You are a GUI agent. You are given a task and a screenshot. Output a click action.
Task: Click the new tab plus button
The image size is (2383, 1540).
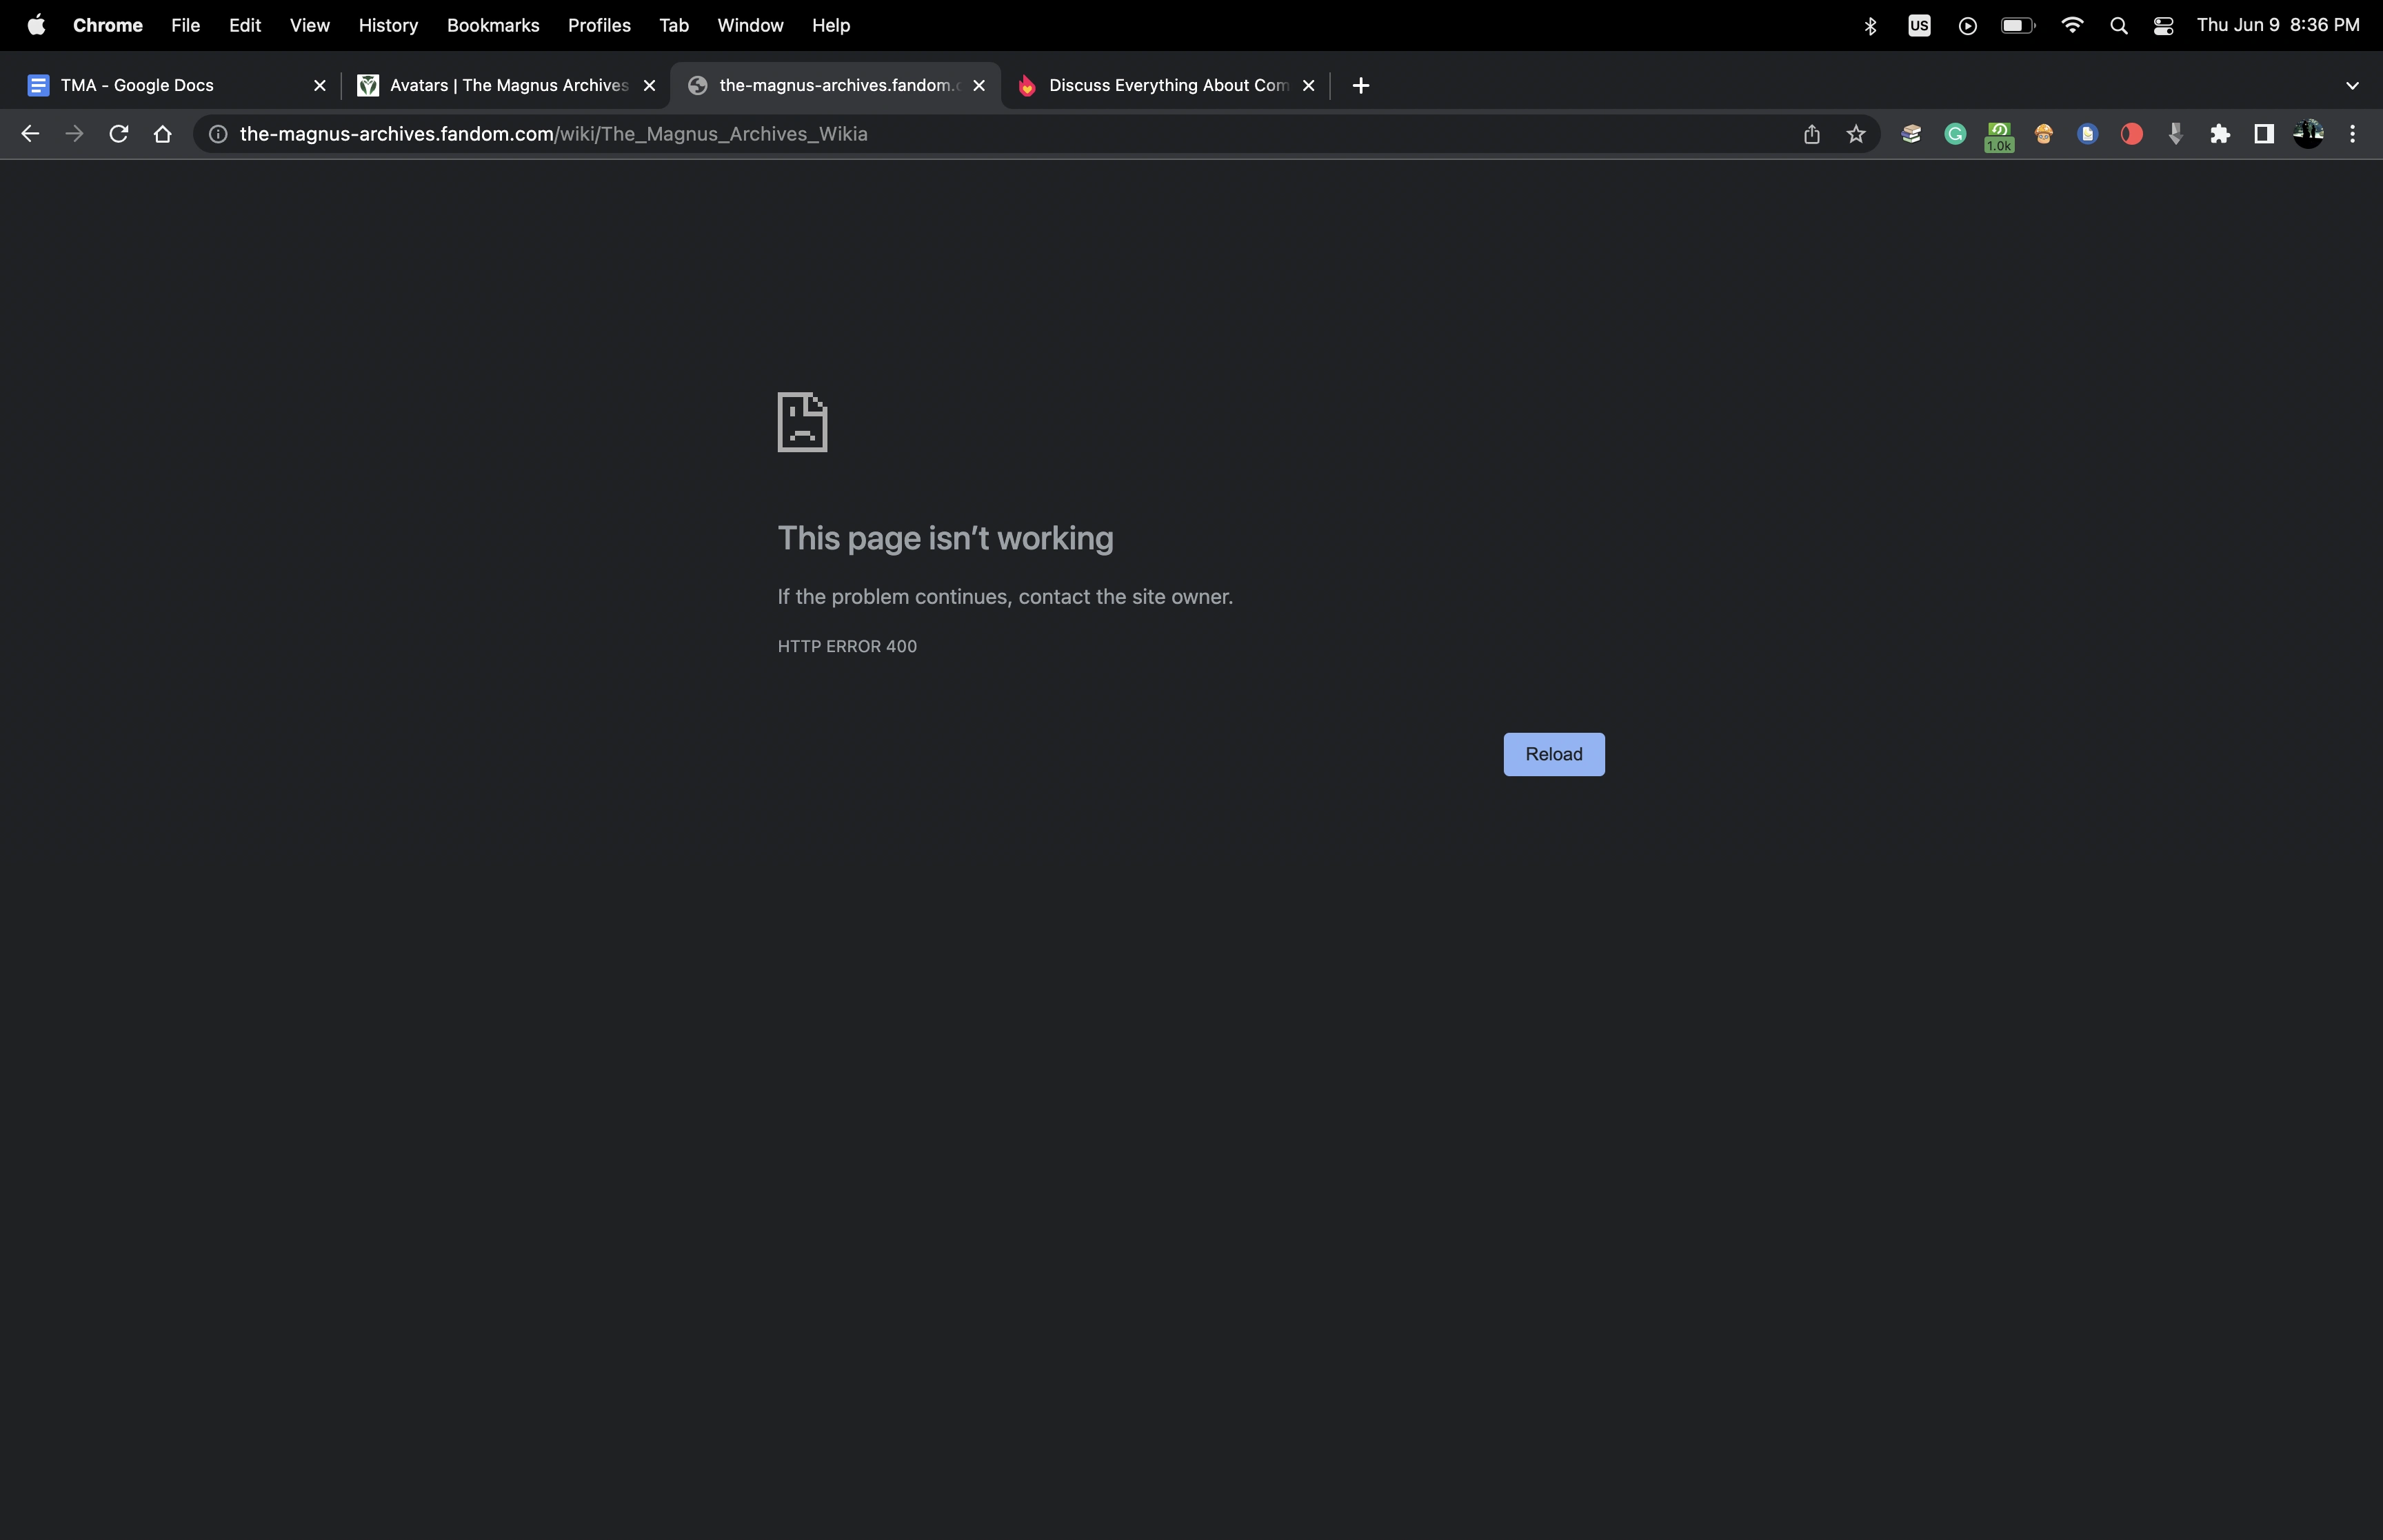click(1360, 85)
